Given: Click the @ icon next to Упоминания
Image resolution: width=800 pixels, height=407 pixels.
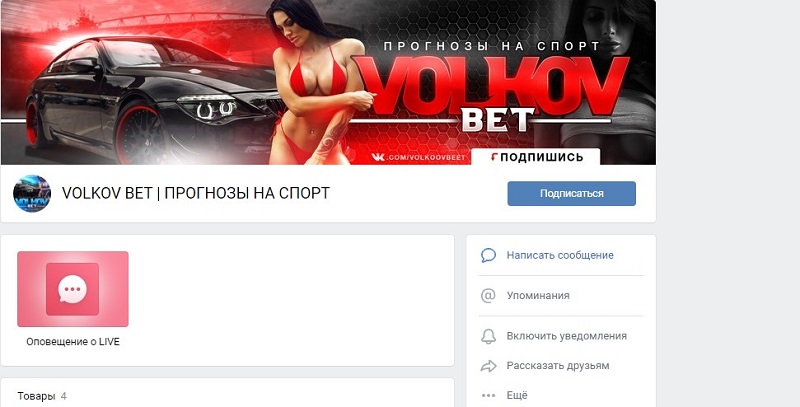Looking at the screenshot, I should 488,295.
